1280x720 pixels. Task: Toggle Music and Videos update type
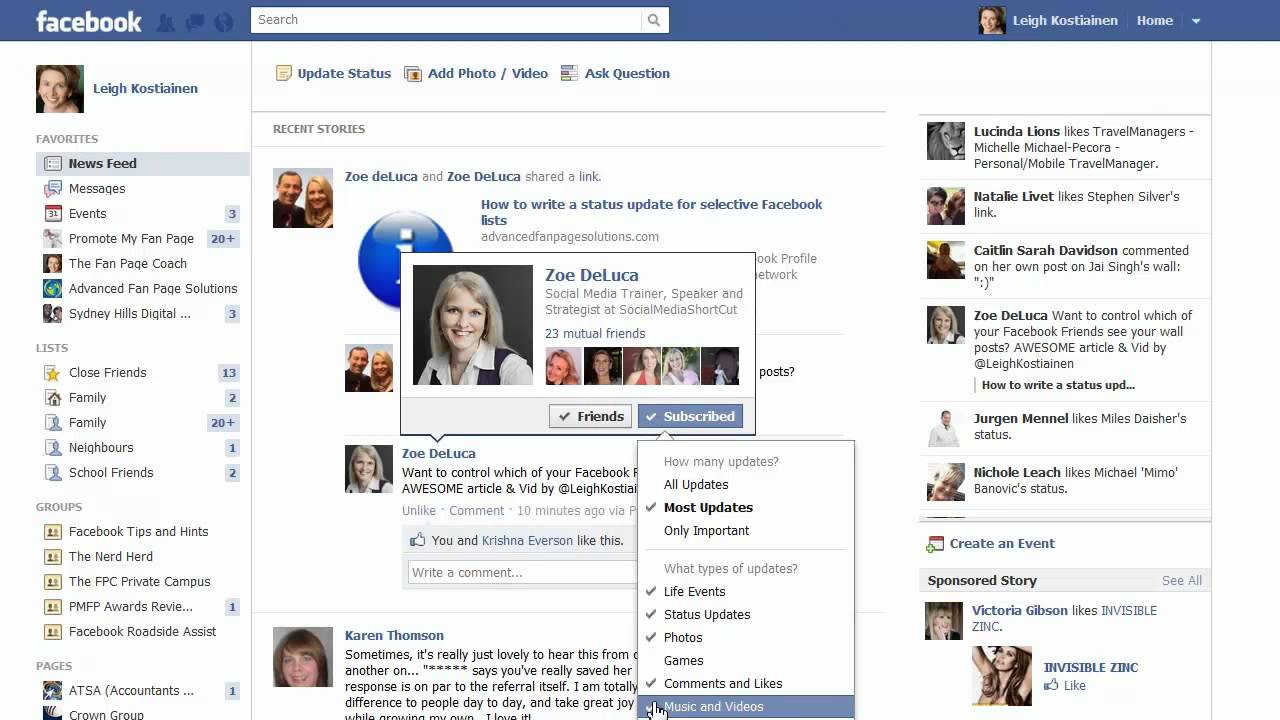(x=746, y=706)
